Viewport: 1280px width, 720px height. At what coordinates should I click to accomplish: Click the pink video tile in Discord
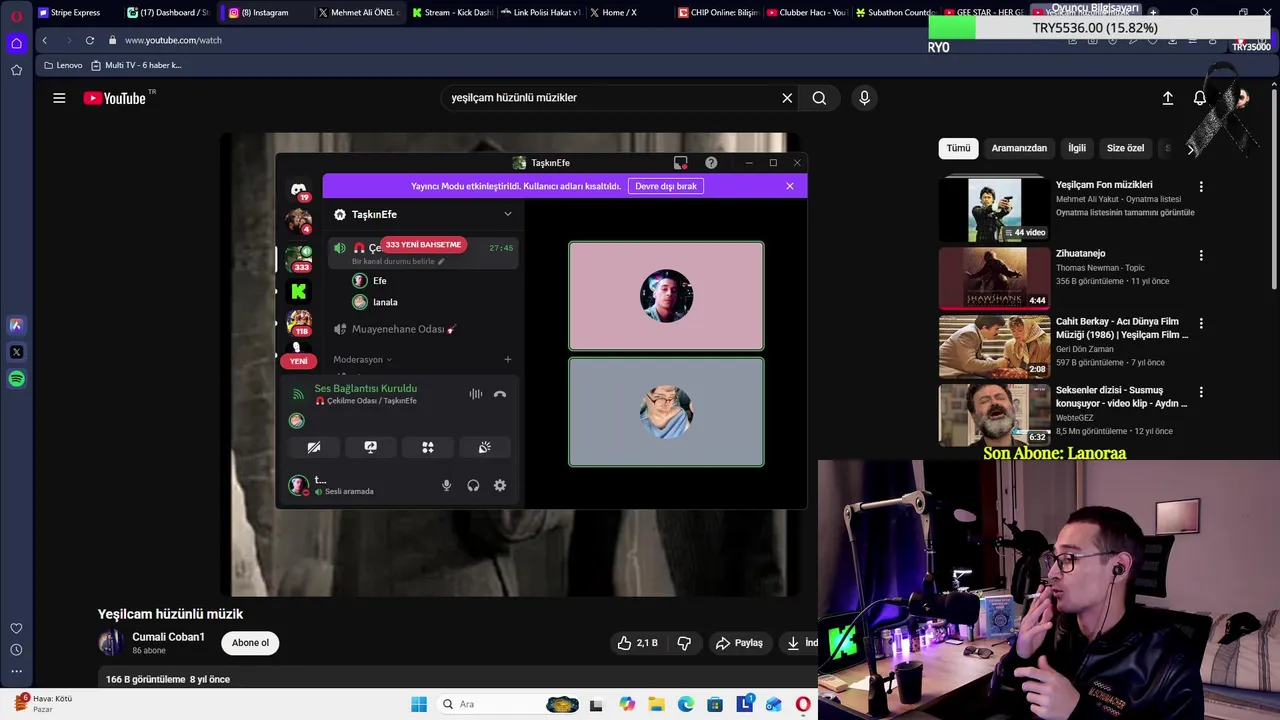pos(666,296)
